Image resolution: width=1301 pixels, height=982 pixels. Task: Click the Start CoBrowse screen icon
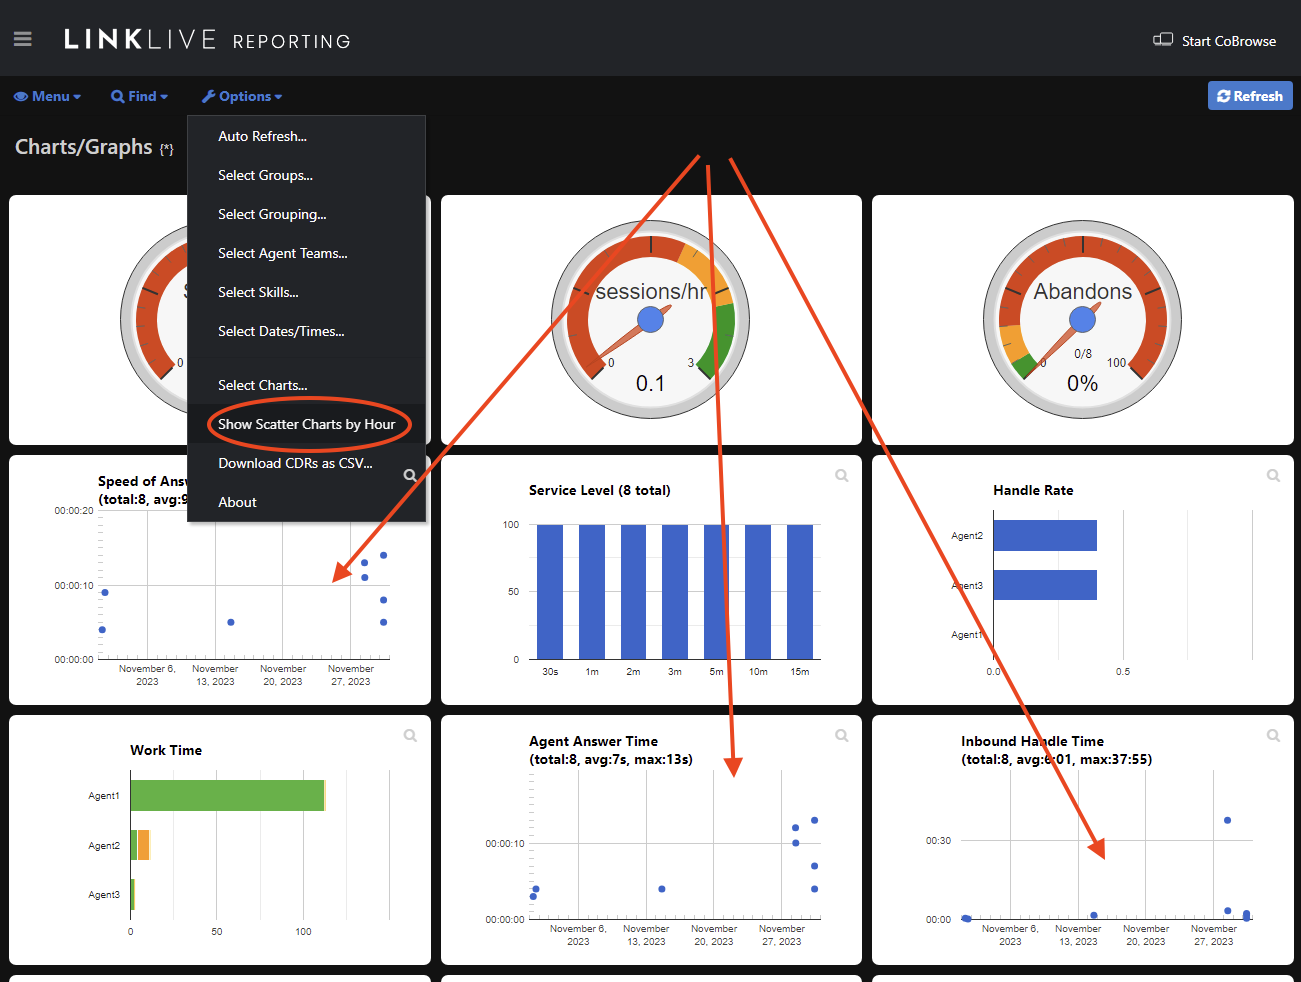pyautogui.click(x=1163, y=40)
